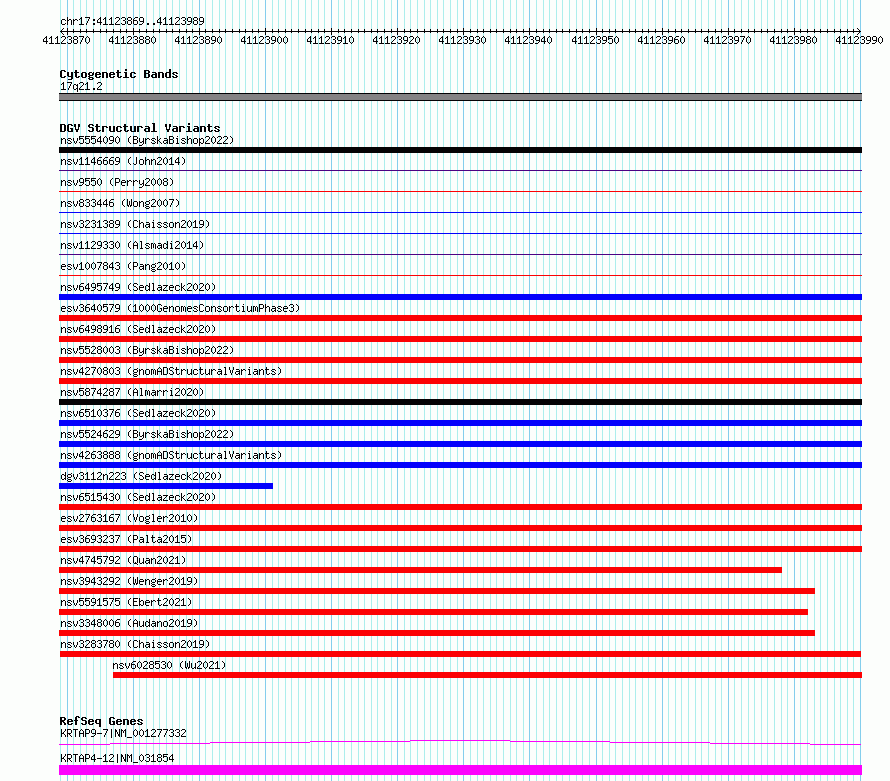Image resolution: width=890 pixels, height=781 pixels.
Task: Select nsv5528003 (ByrskaBishop2022) label
Action: (147, 350)
